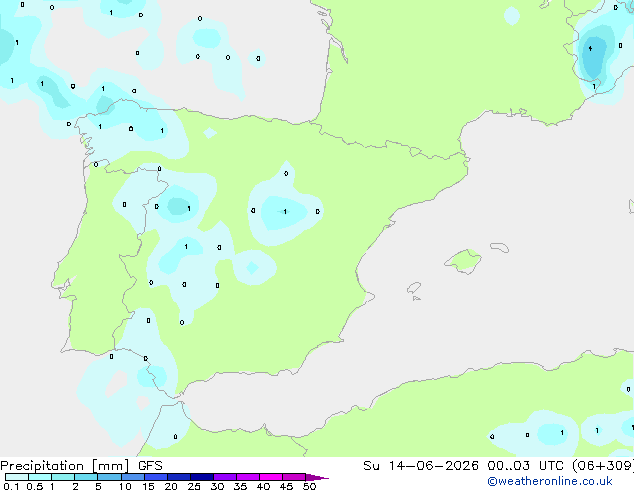Select the '50' legend scale label
Image resolution: width=634 pixels, height=490 pixels.
pos(309,486)
